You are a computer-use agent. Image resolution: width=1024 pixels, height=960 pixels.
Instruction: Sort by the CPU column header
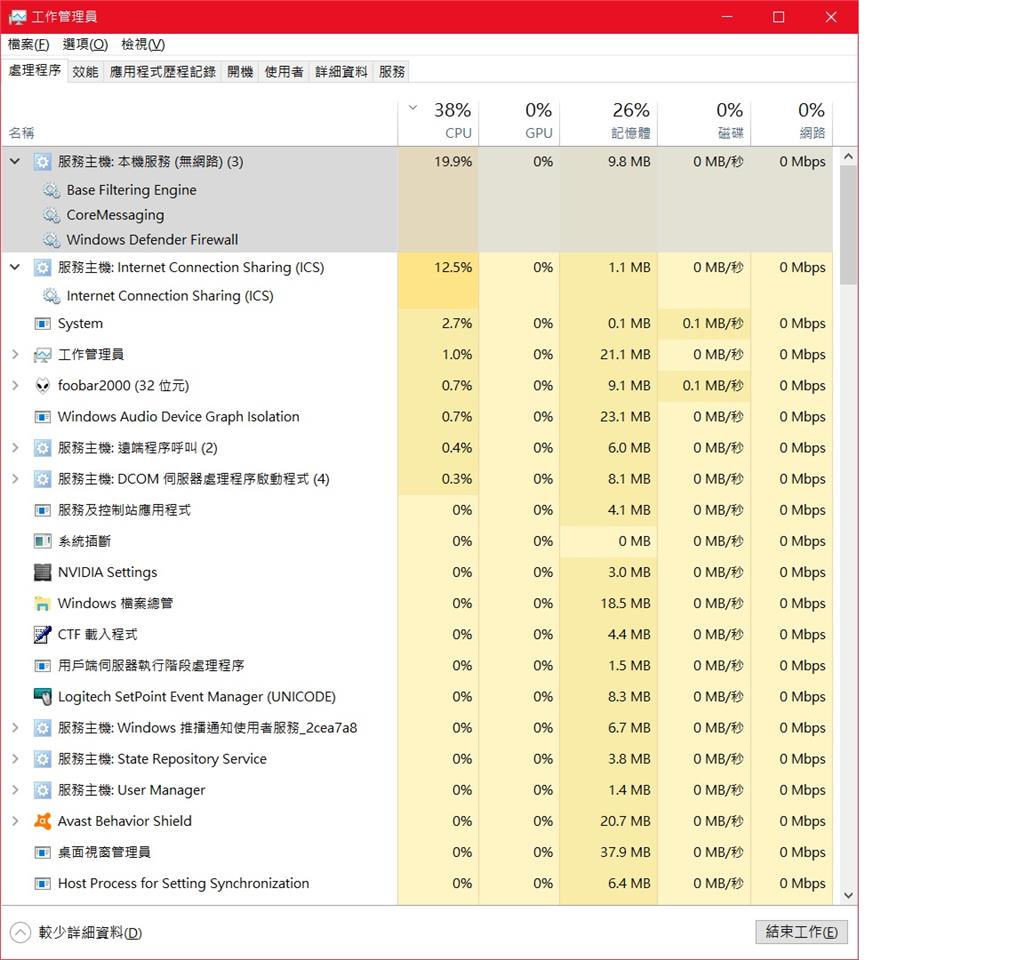(438, 122)
